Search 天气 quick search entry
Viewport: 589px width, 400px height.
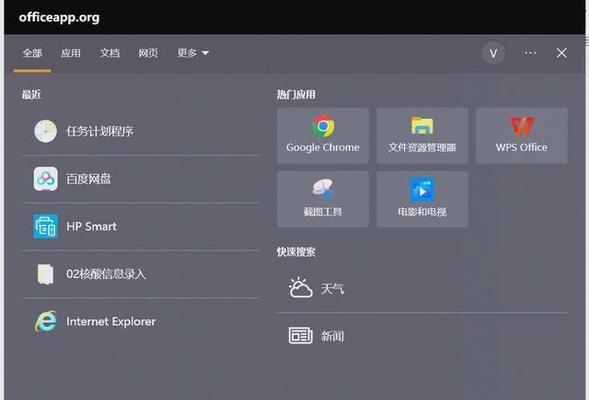[422, 288]
